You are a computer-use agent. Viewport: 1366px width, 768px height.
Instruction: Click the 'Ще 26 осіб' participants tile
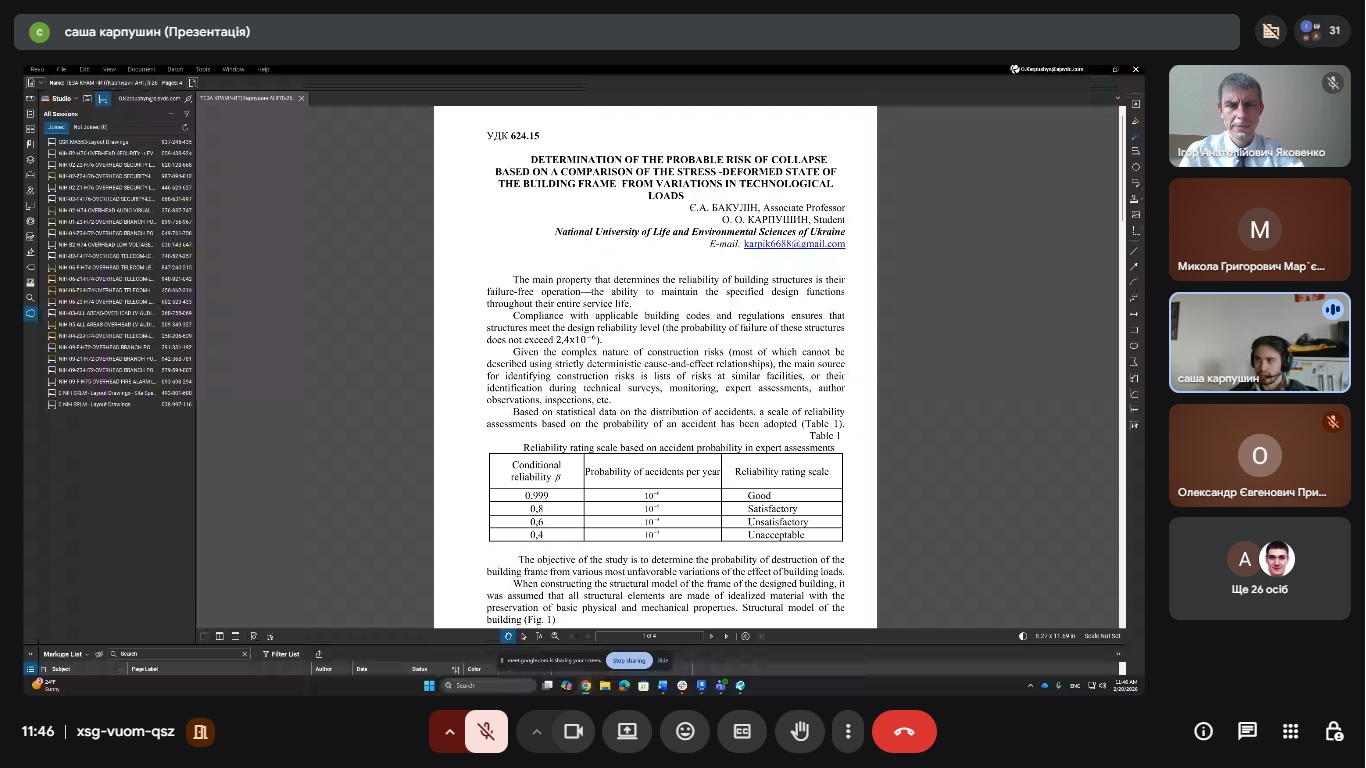click(1259, 568)
